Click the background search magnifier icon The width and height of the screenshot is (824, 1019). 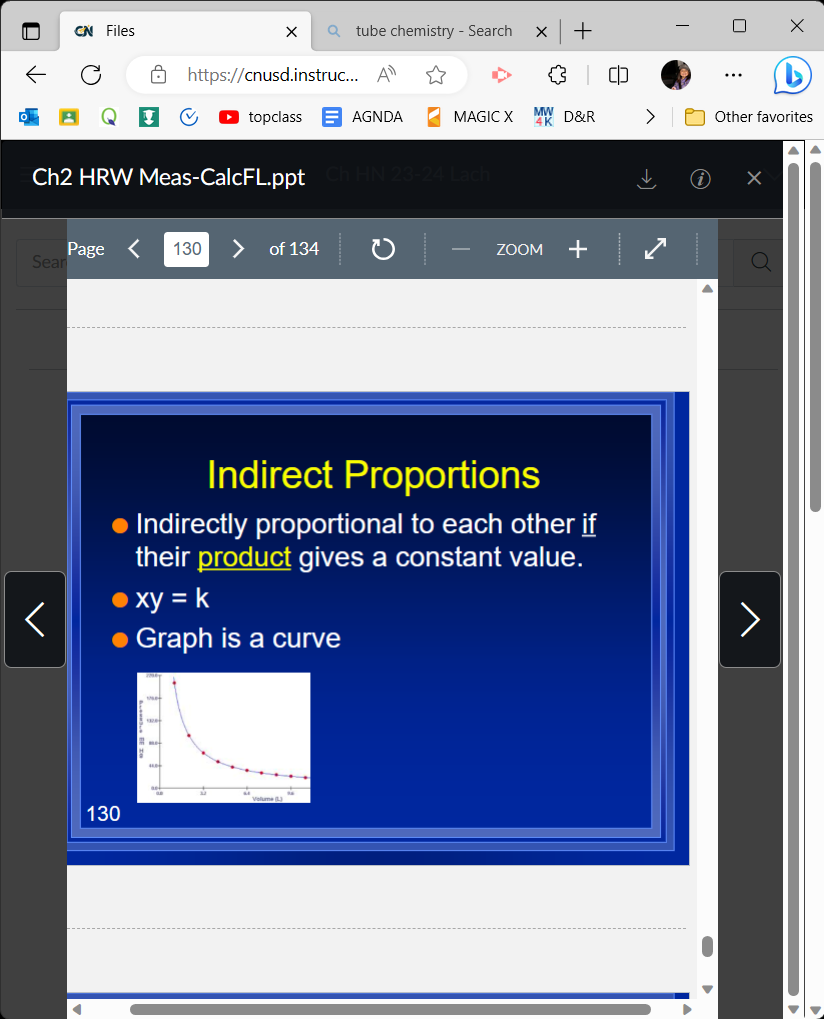[761, 262]
